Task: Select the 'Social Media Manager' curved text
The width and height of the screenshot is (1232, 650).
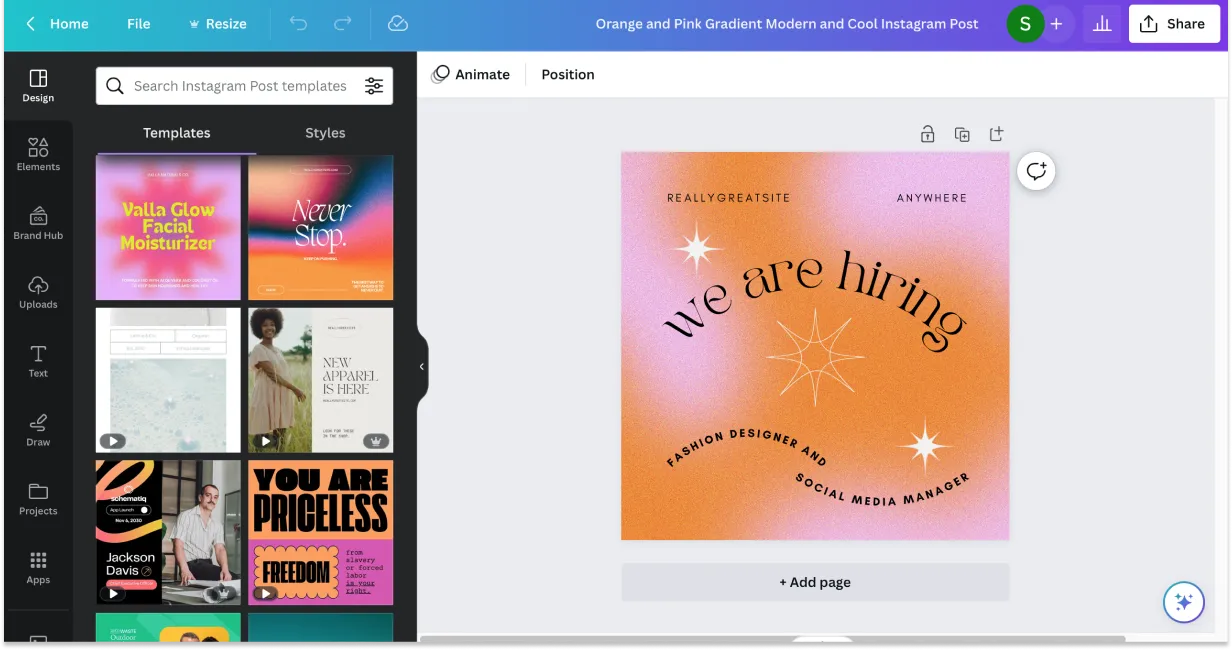Action: tap(883, 489)
